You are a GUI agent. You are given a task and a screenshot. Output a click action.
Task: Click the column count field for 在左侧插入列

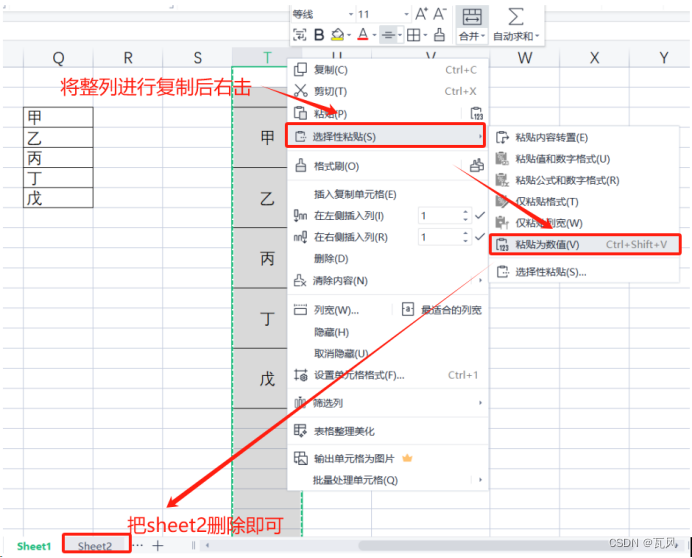439,216
